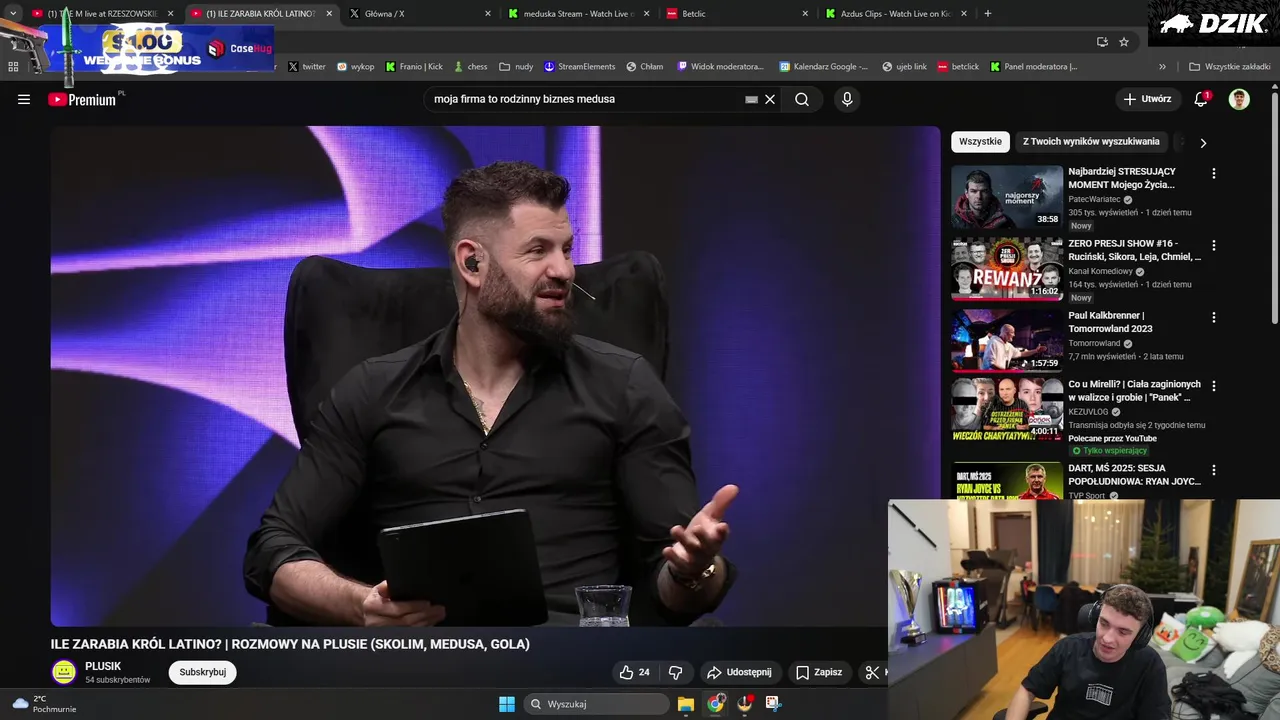
Task: Open the Chrome tab search dropdown
Action: pyautogui.click(x=13, y=14)
